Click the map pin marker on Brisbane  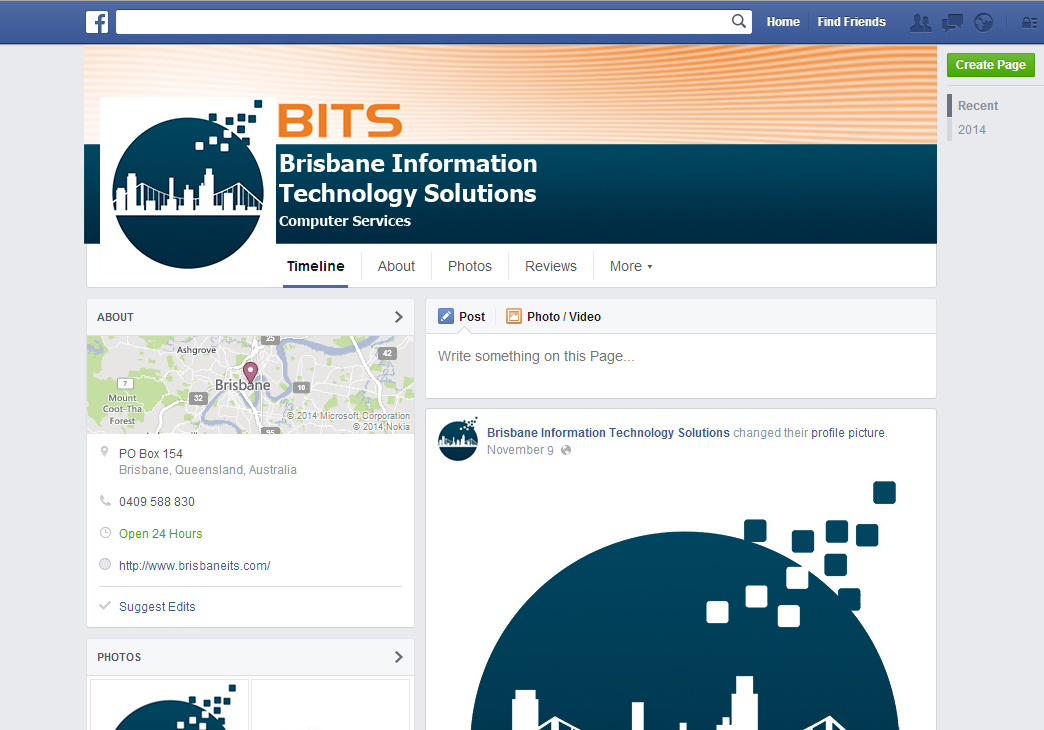point(250,373)
